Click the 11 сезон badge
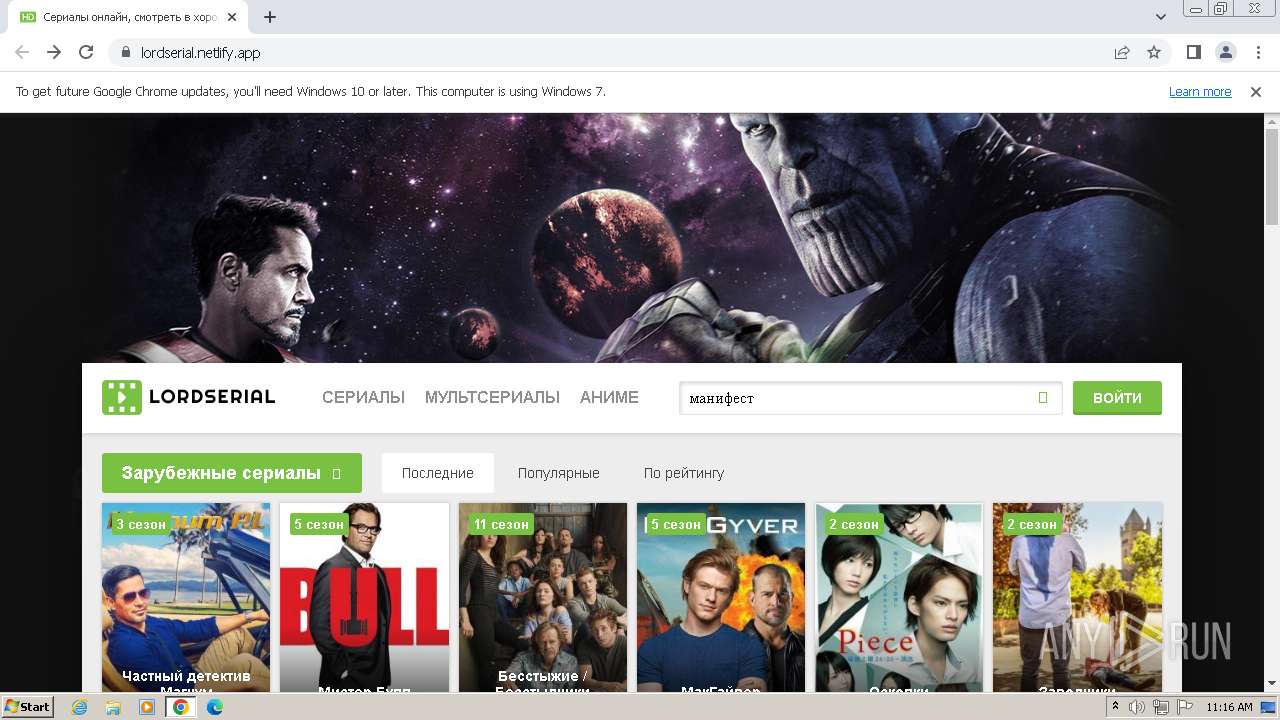Image resolution: width=1280 pixels, height=720 pixels. tap(501, 524)
